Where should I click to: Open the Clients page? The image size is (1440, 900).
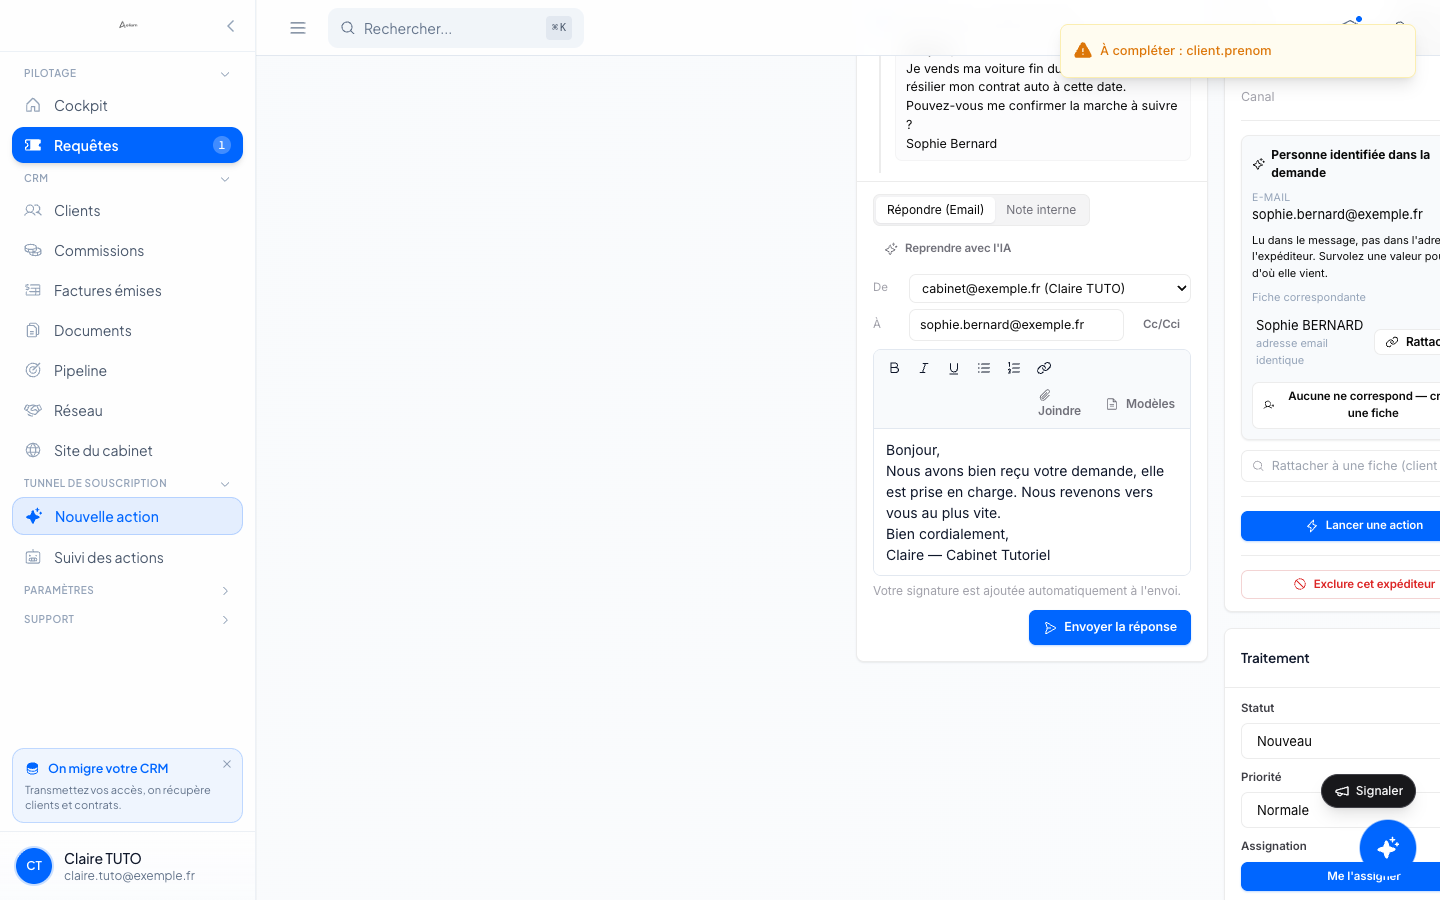(x=127, y=211)
